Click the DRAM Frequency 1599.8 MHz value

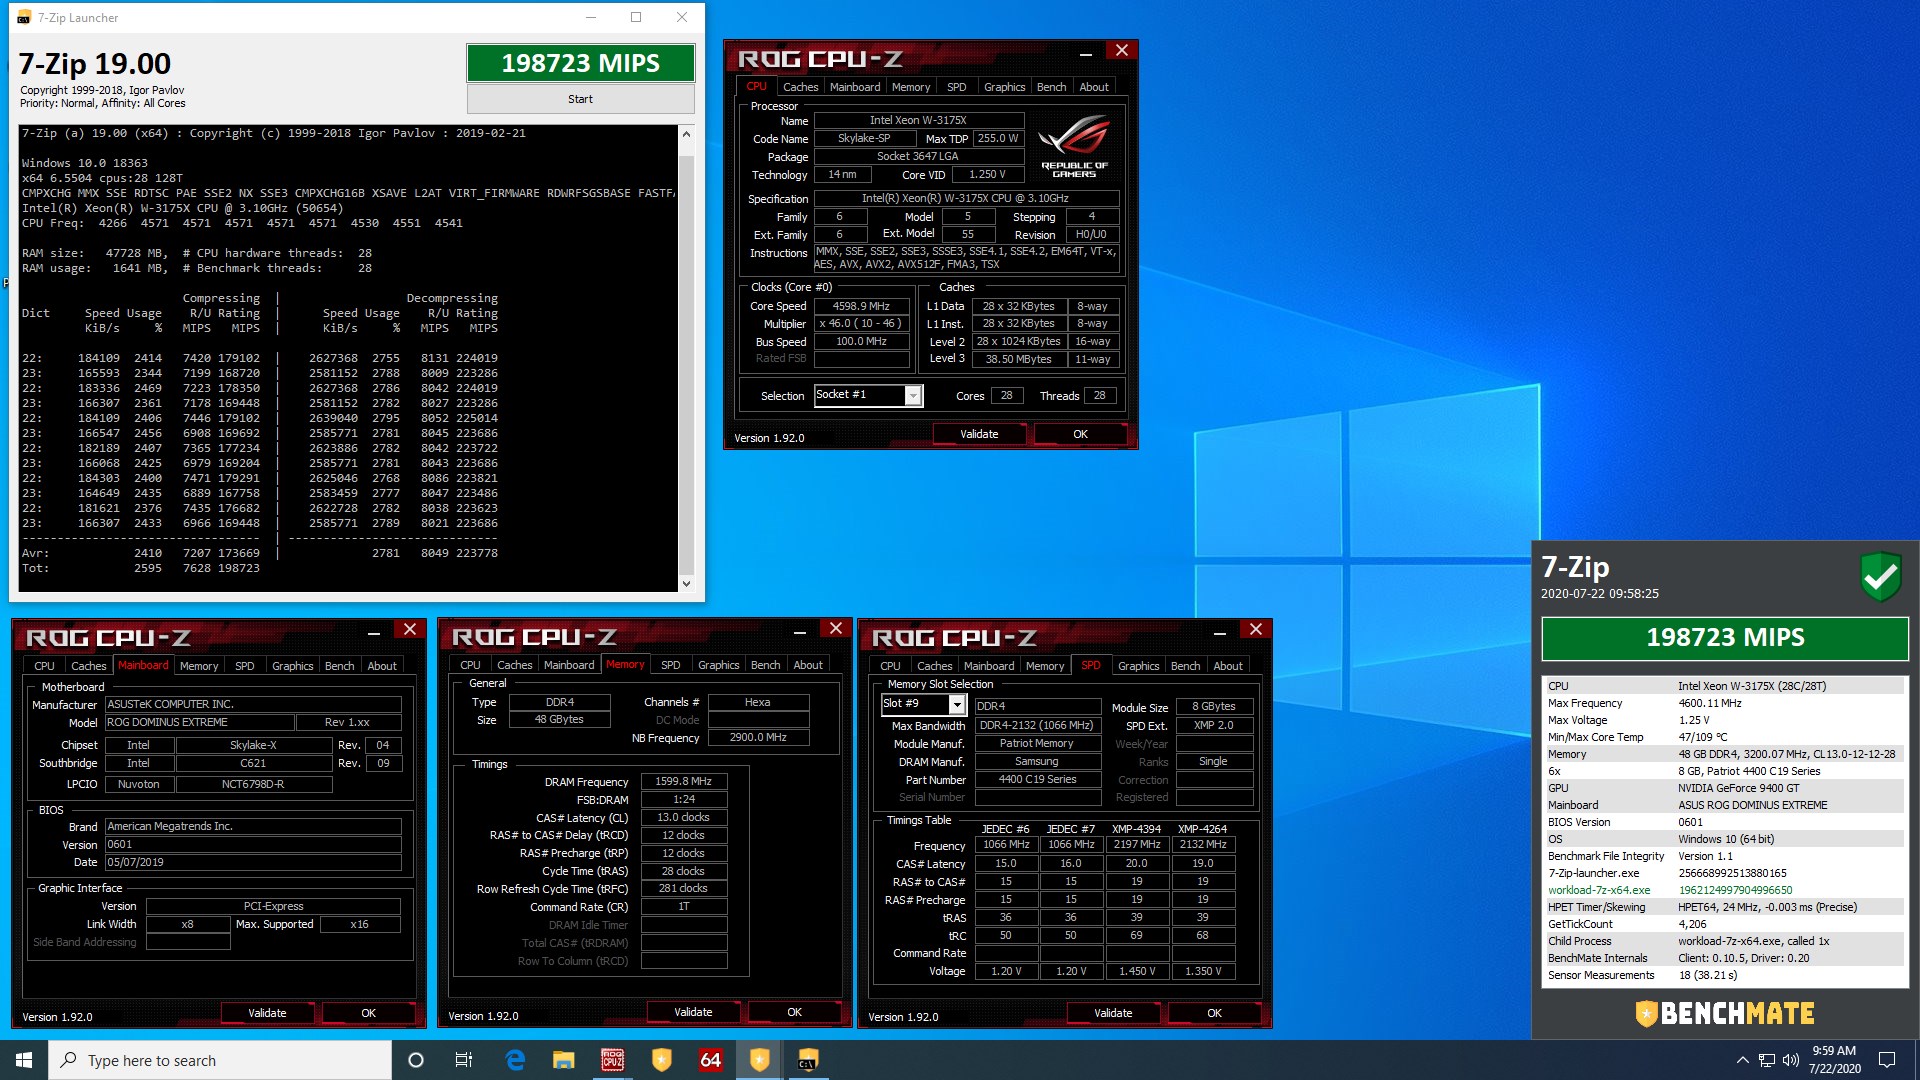pos(684,782)
